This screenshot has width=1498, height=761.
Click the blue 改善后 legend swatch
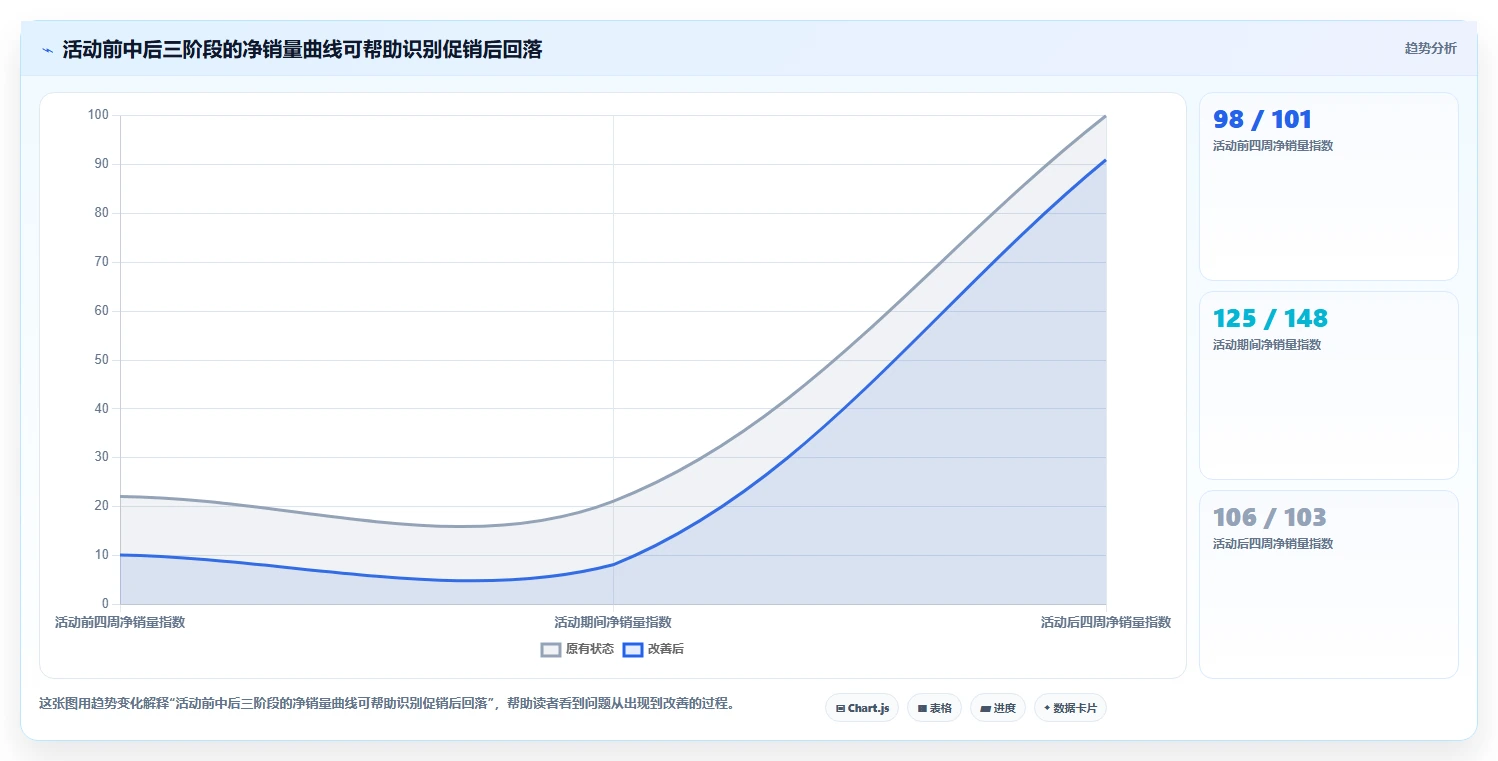(x=633, y=649)
